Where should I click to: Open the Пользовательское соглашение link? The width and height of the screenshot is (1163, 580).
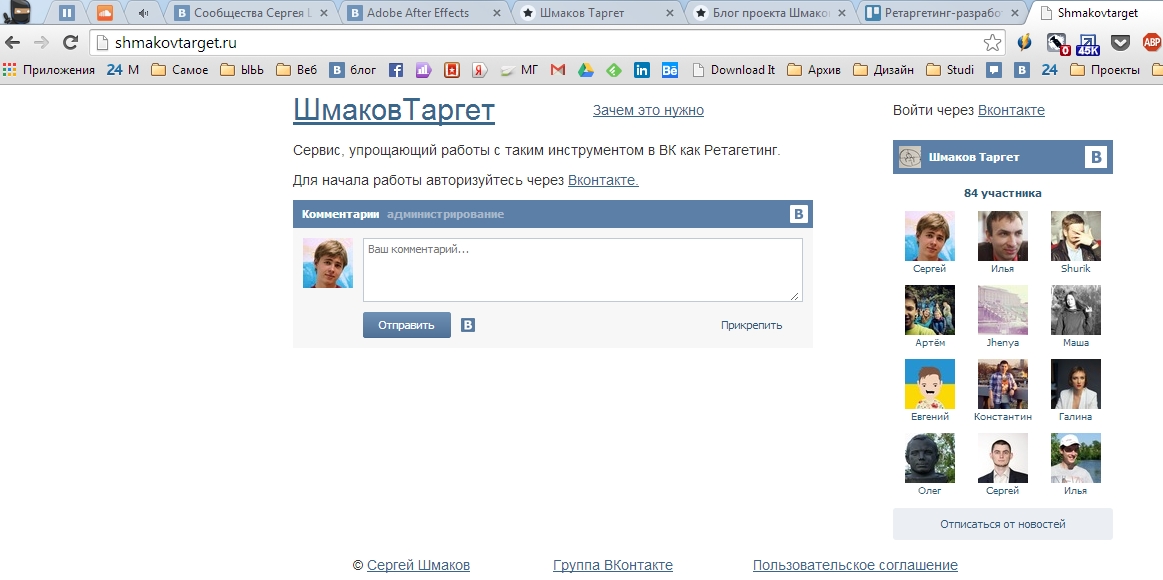tap(855, 565)
